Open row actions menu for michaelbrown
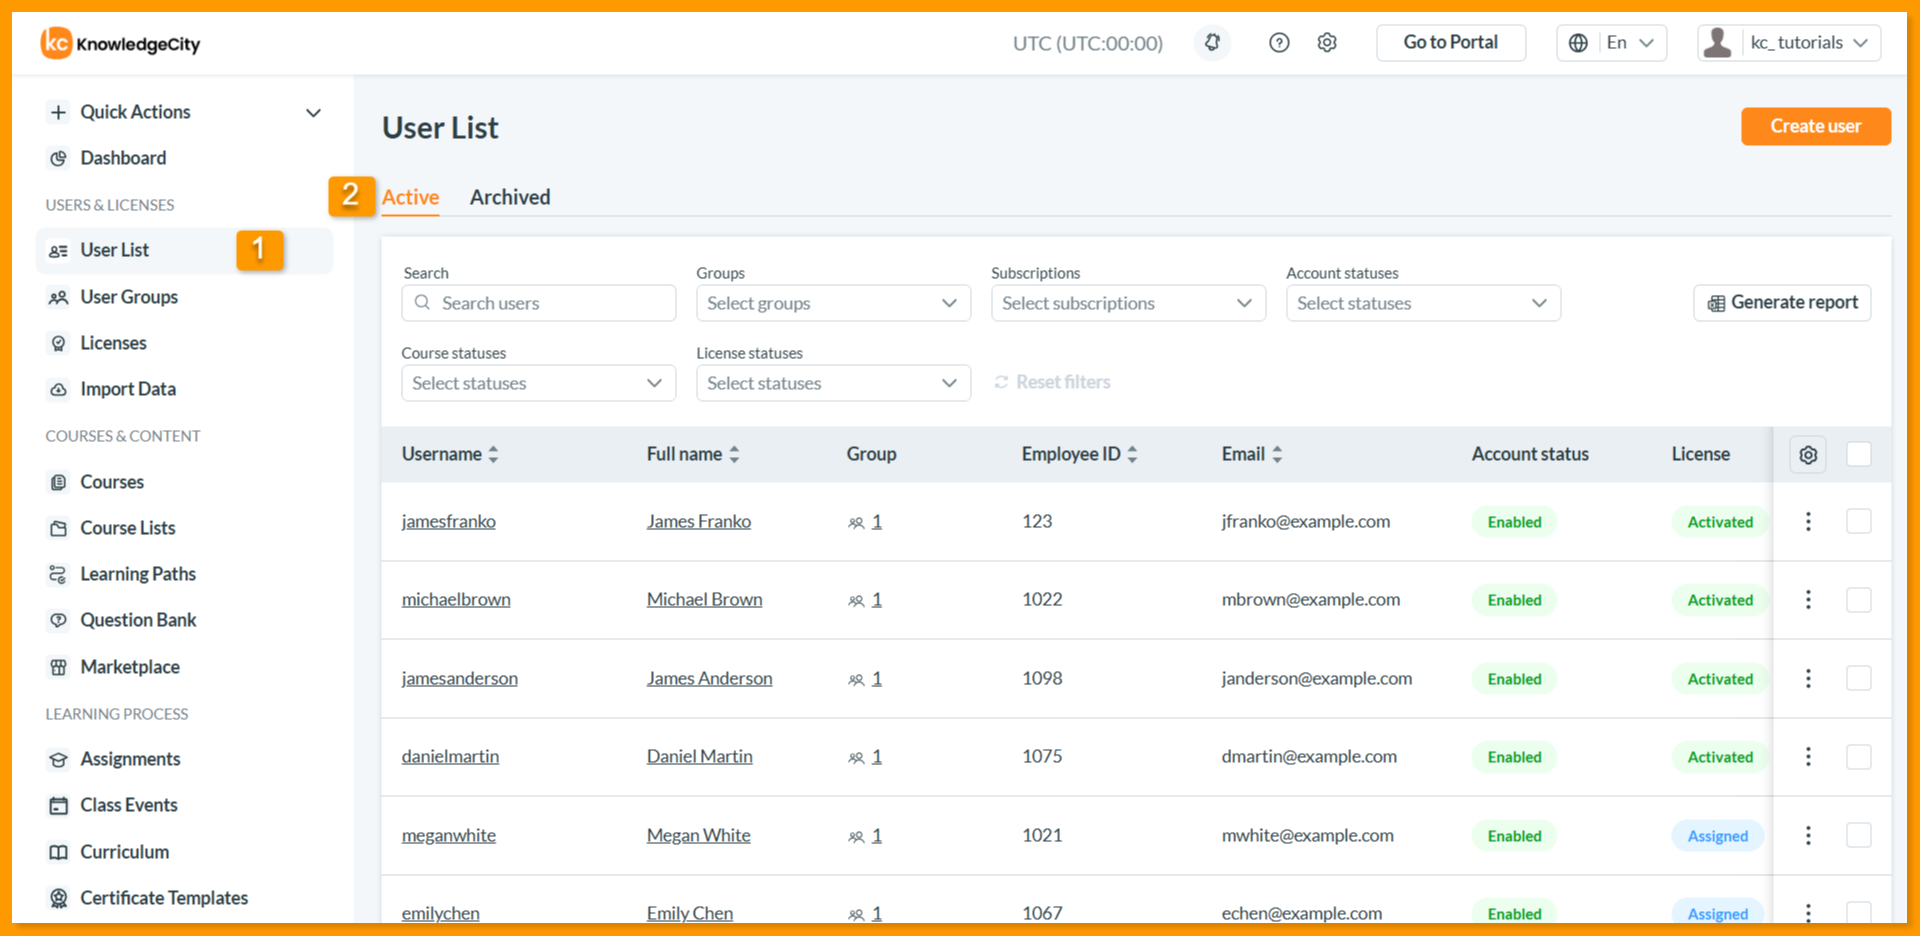This screenshot has width=1920, height=936. point(1808,599)
